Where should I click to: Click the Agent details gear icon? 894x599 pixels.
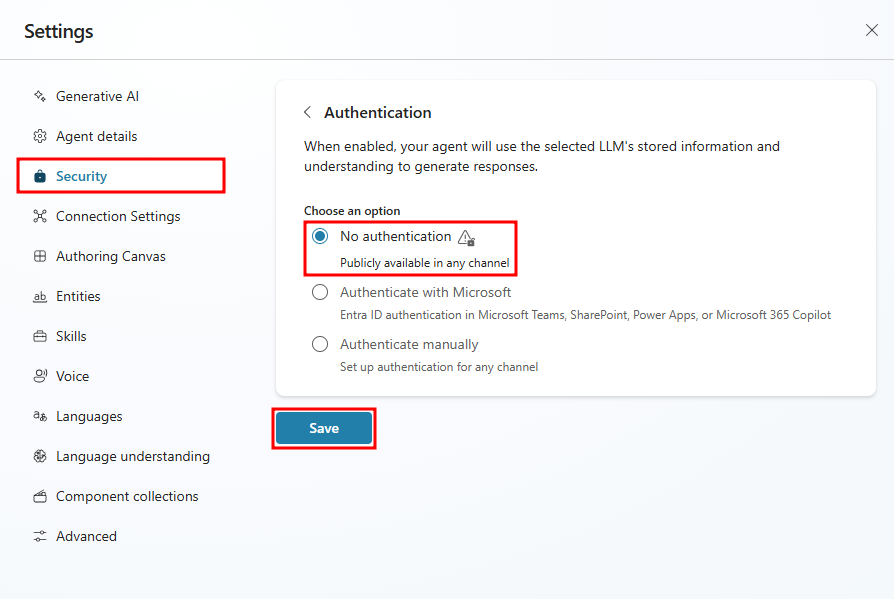click(x=40, y=136)
